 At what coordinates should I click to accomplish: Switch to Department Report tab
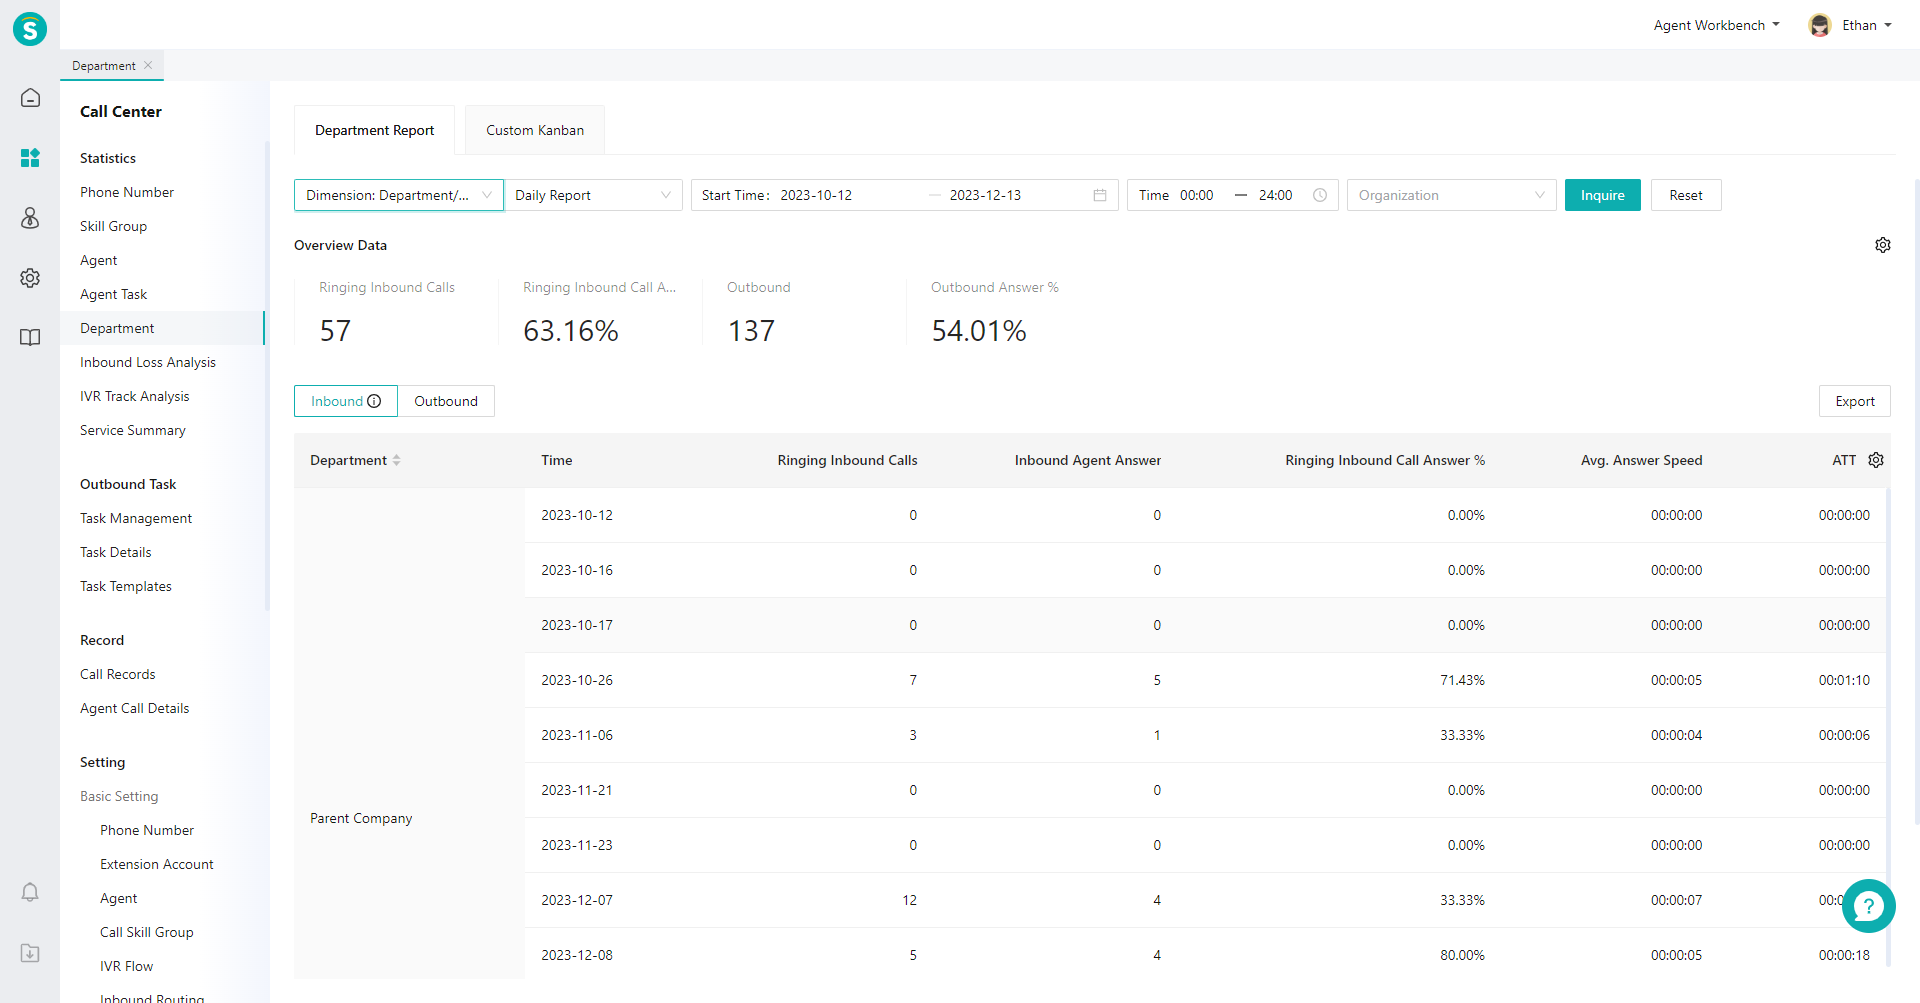coord(374,130)
